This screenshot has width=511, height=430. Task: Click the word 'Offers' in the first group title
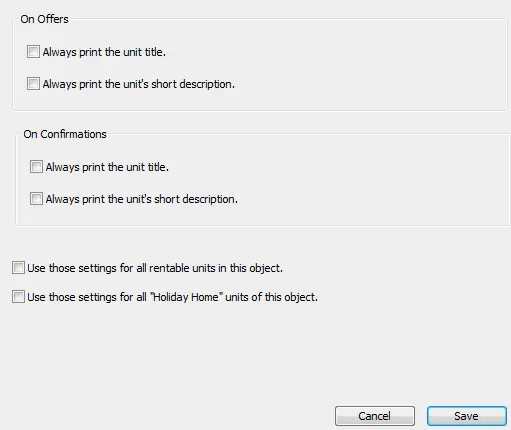[53, 19]
